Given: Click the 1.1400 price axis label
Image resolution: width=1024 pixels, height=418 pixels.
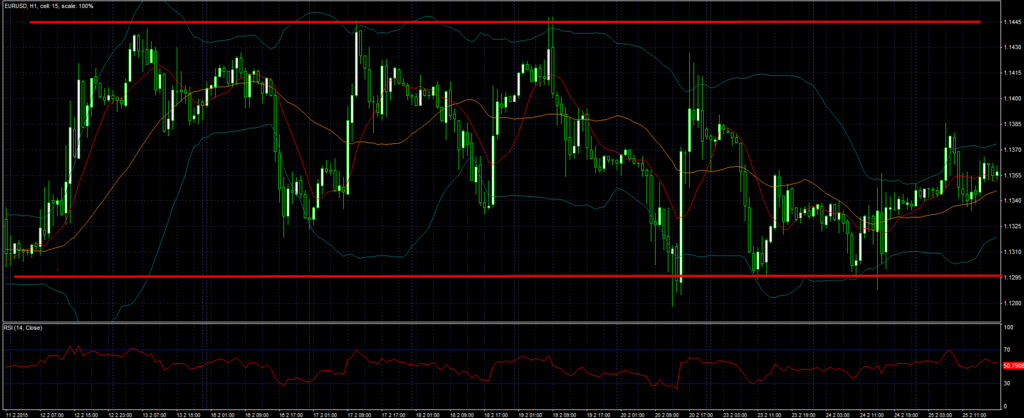Looking at the screenshot, I should (1011, 99).
